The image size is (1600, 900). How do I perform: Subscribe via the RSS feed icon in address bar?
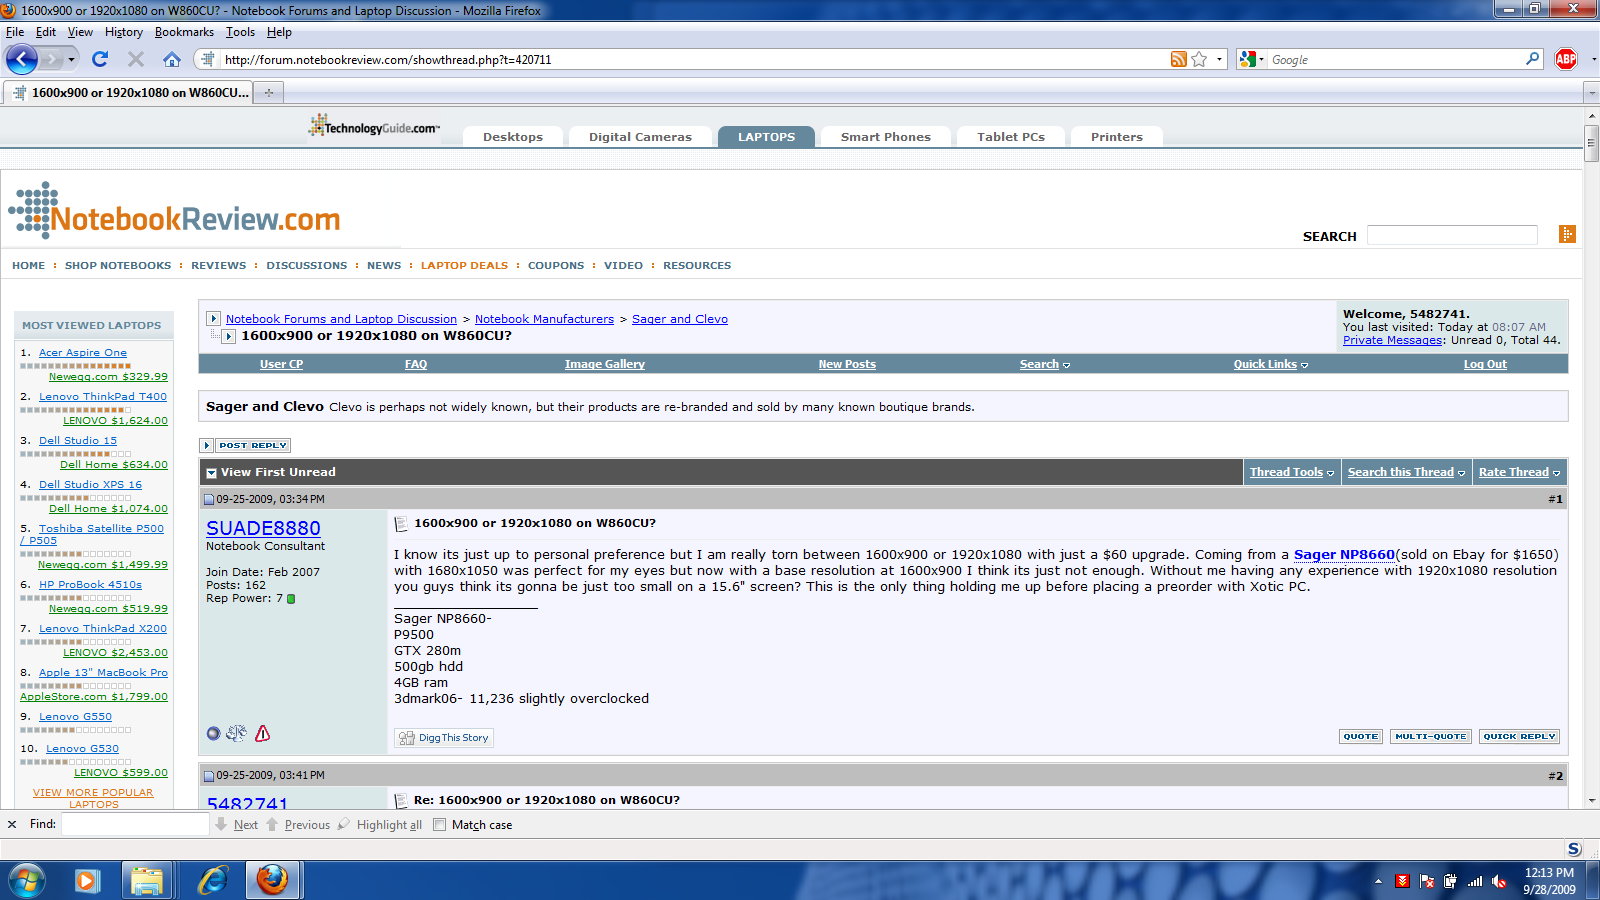[x=1179, y=59]
